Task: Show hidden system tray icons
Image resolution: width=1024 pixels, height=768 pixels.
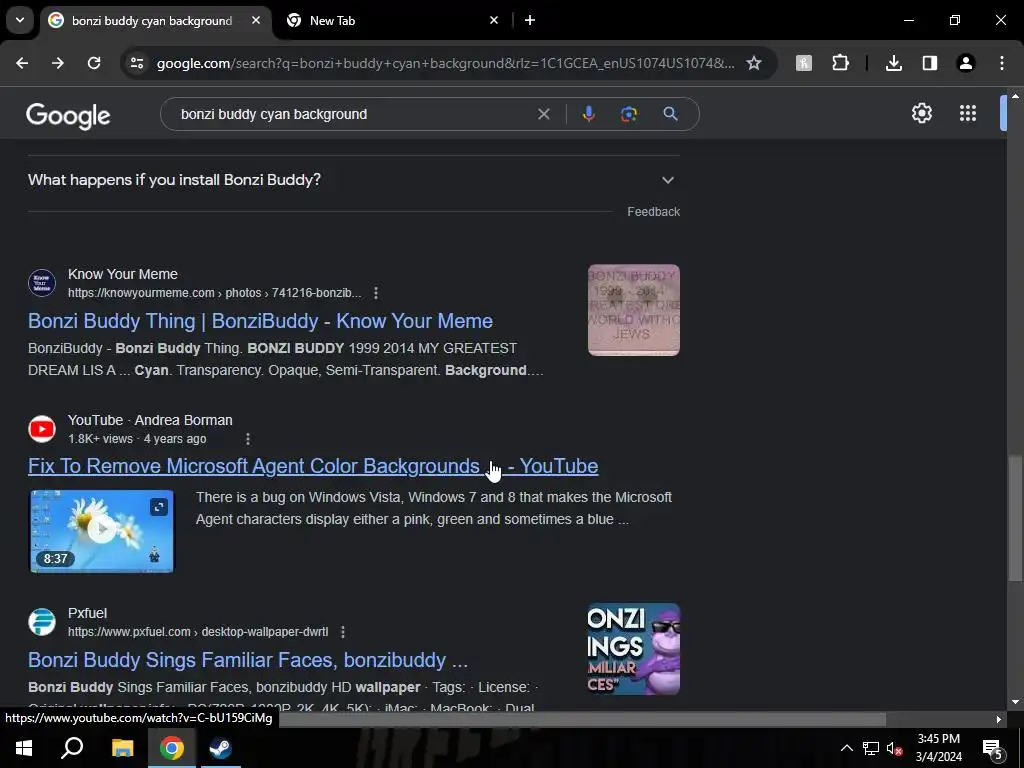Action: pos(846,748)
